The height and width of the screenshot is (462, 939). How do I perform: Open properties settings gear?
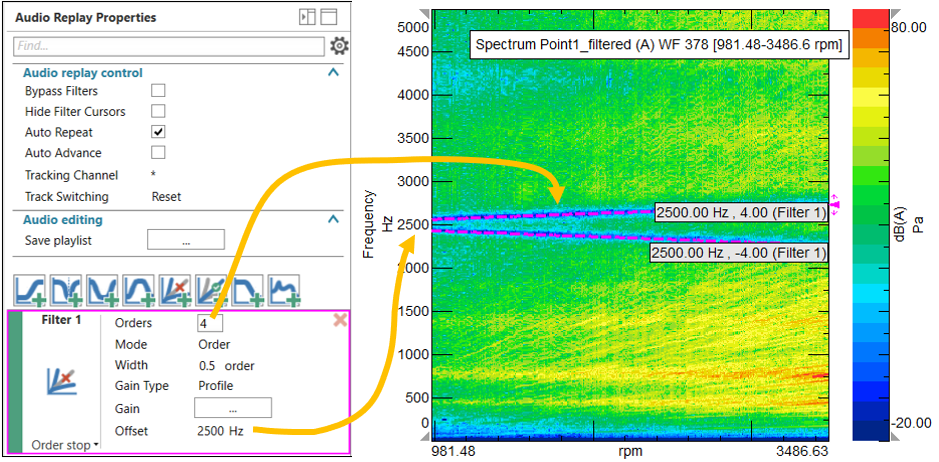[340, 46]
